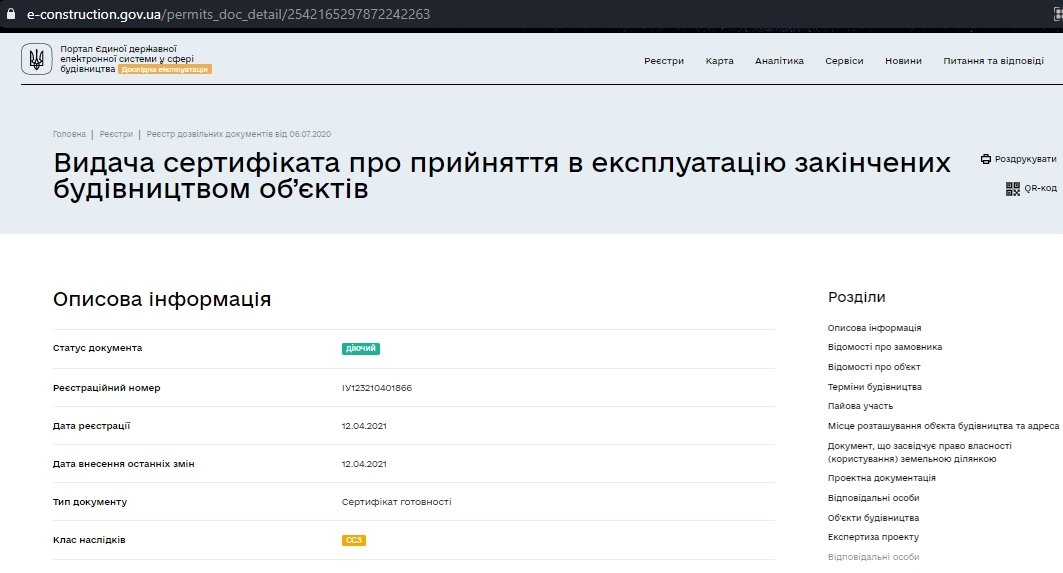Open the Карта page
The height and width of the screenshot is (573, 1063).
pyautogui.click(x=719, y=61)
